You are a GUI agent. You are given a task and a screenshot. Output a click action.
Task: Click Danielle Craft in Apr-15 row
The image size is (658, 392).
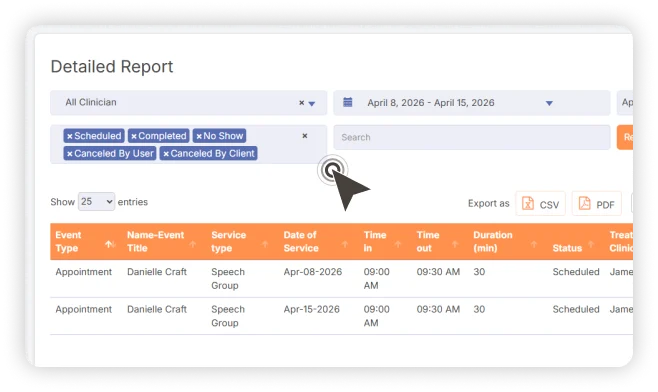157,309
